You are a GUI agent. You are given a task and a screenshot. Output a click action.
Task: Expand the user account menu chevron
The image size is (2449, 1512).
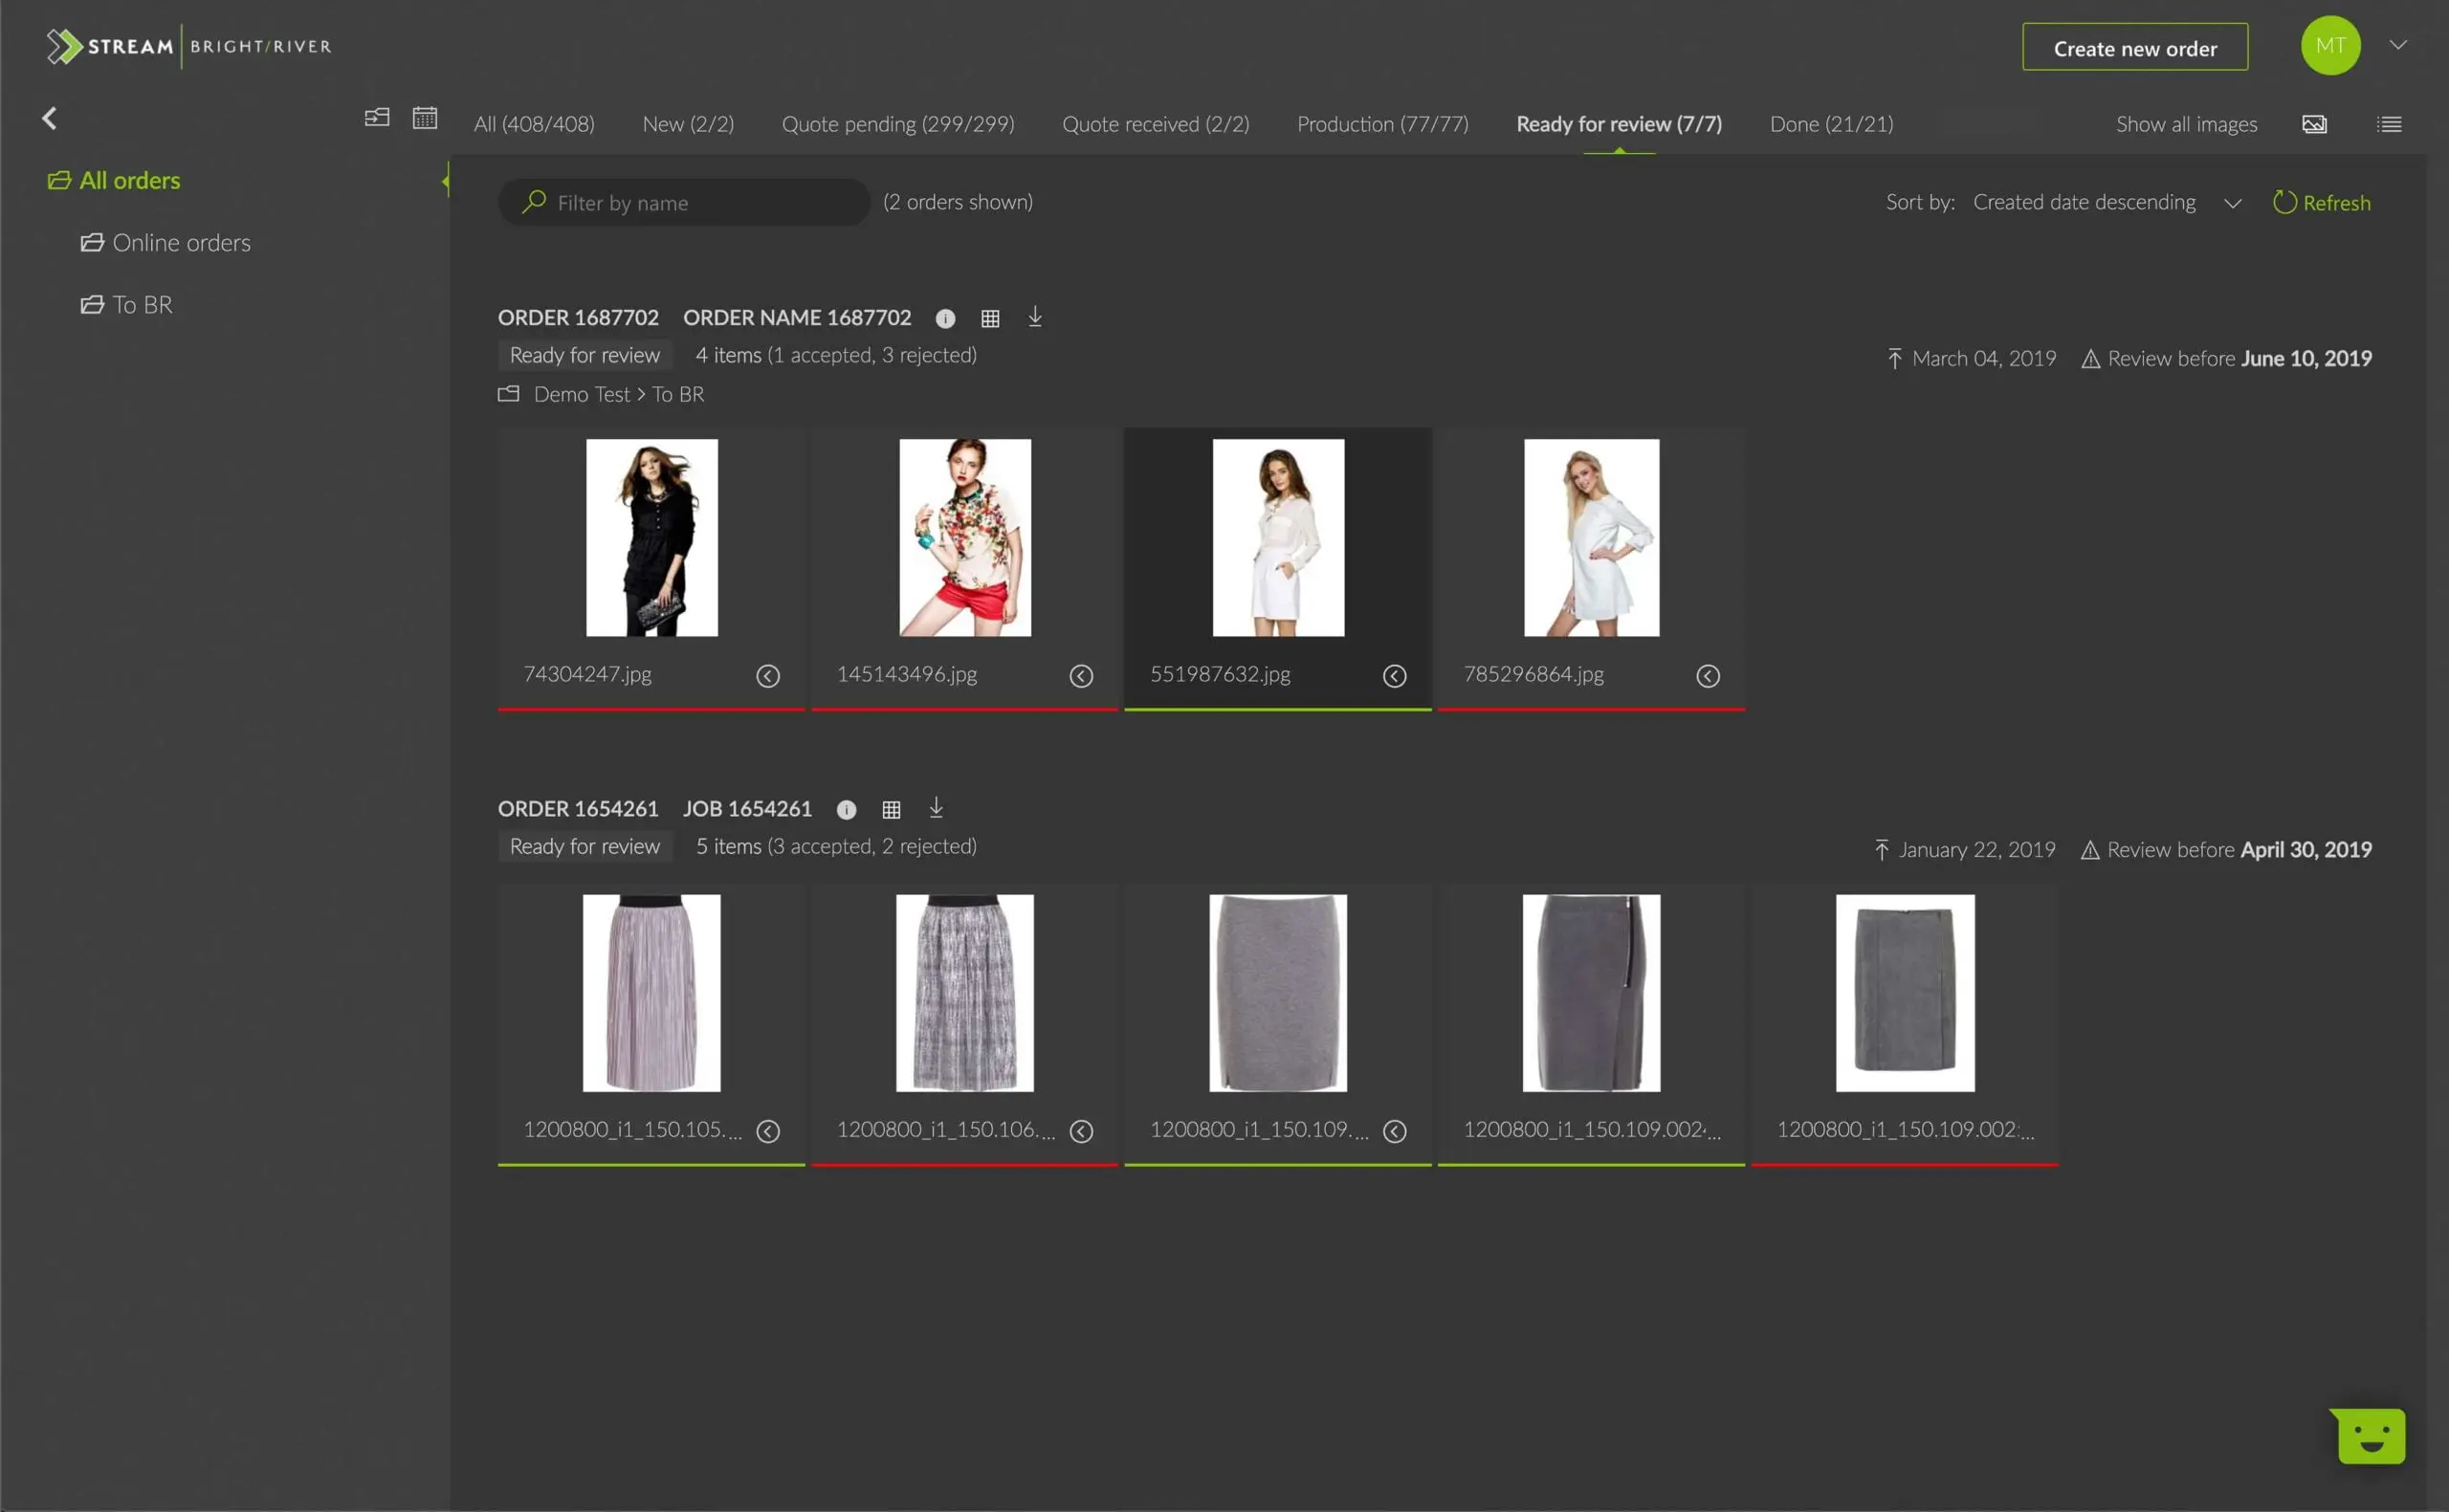pos(2398,45)
